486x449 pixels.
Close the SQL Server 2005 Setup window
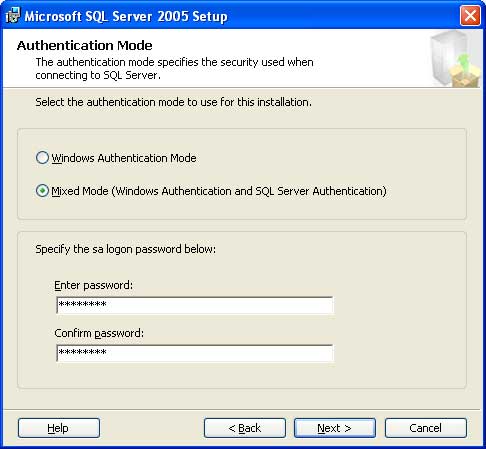coord(470,15)
